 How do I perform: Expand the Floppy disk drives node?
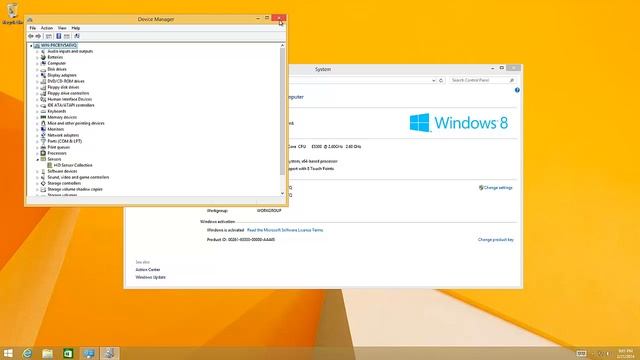point(37,87)
